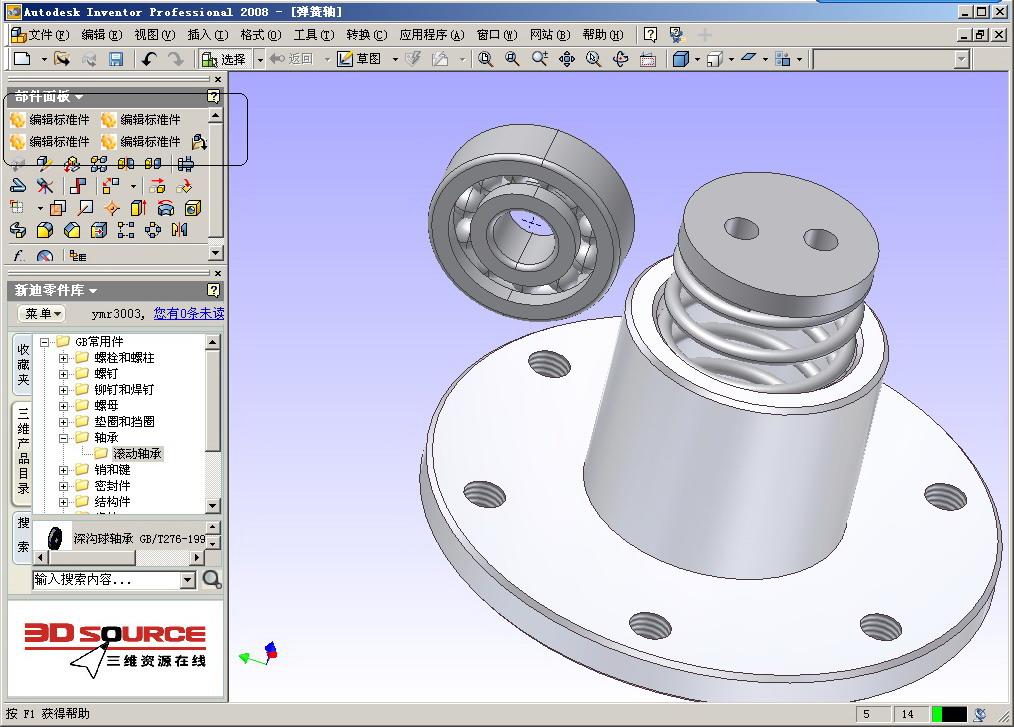The width and height of the screenshot is (1014, 727).
Task: Click the Look At icon
Action: (647, 60)
